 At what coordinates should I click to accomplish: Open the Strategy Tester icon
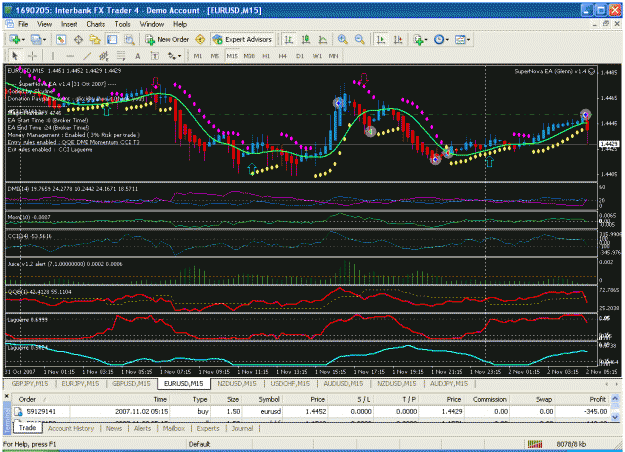pos(129,39)
